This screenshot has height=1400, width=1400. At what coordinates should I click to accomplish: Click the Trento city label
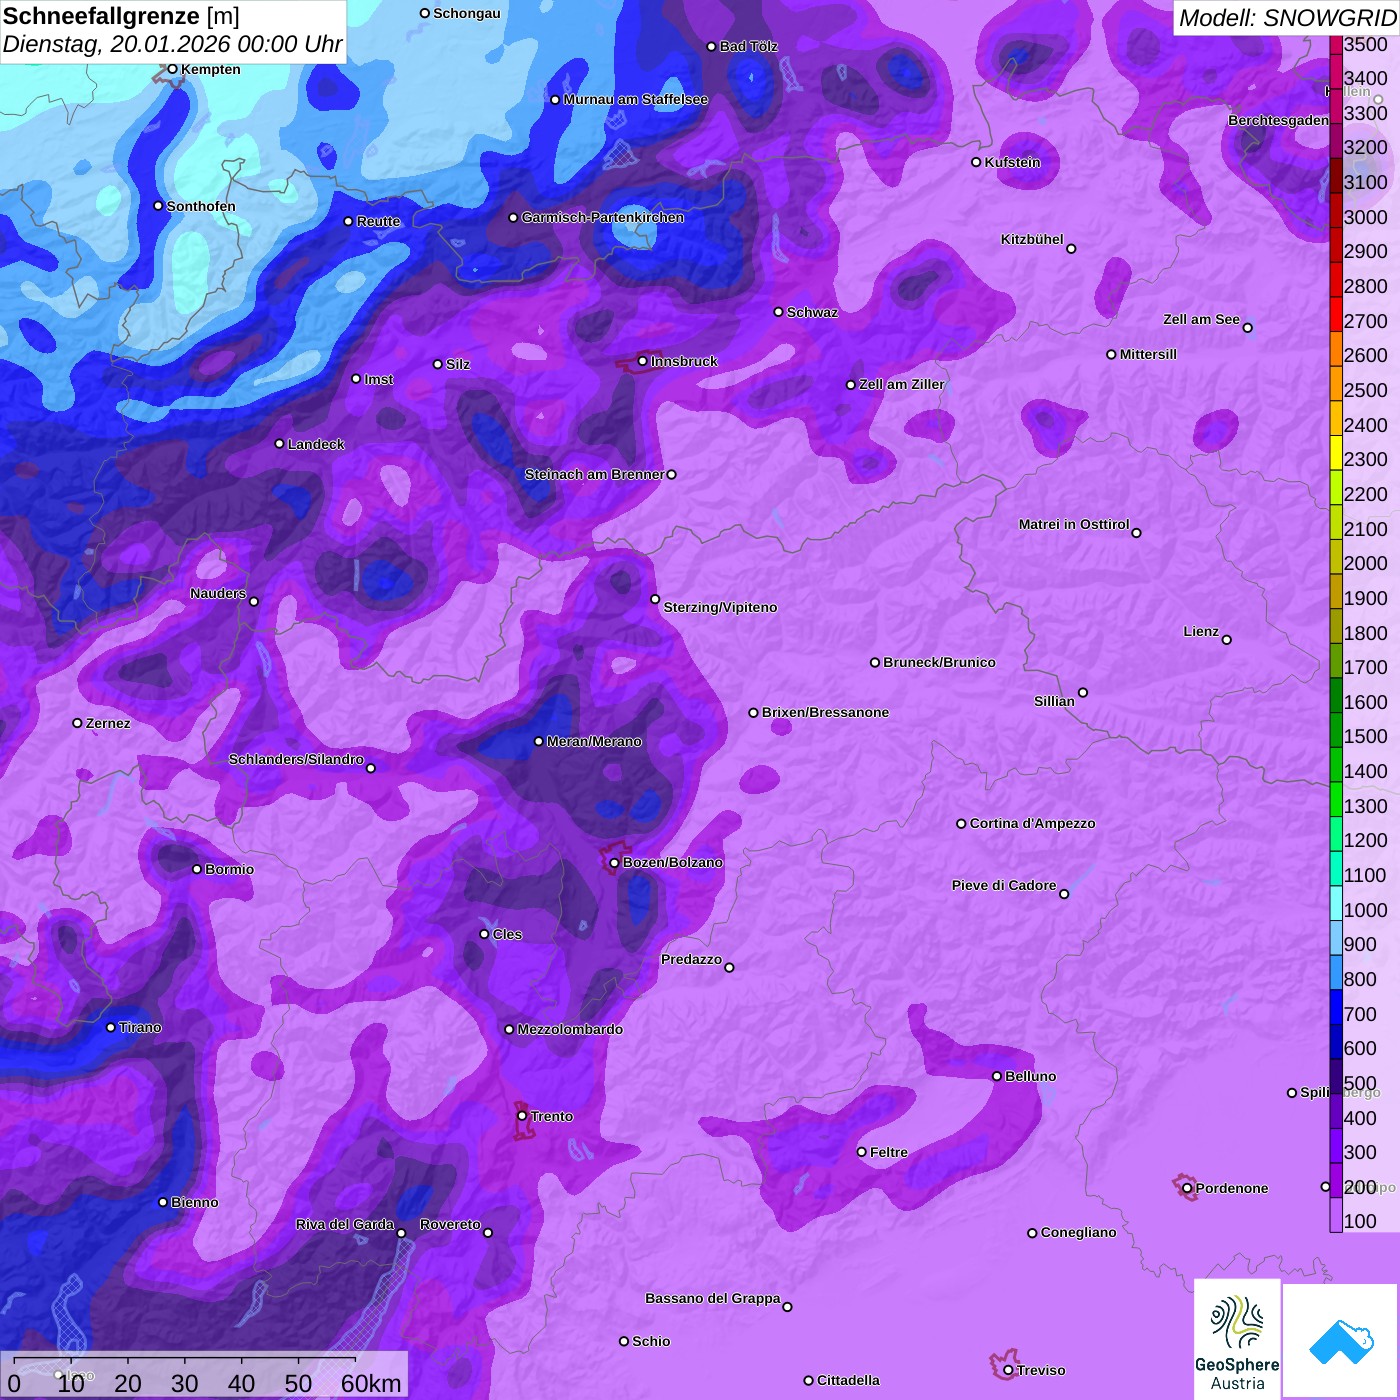[552, 1116]
